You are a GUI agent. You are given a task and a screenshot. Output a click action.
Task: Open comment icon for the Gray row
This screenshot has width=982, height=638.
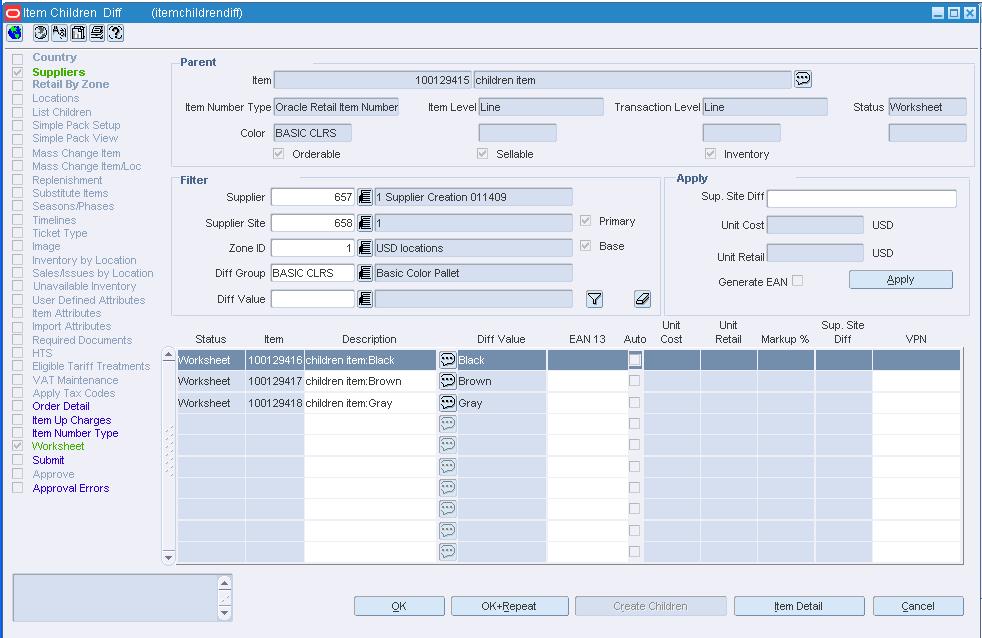tap(447, 403)
